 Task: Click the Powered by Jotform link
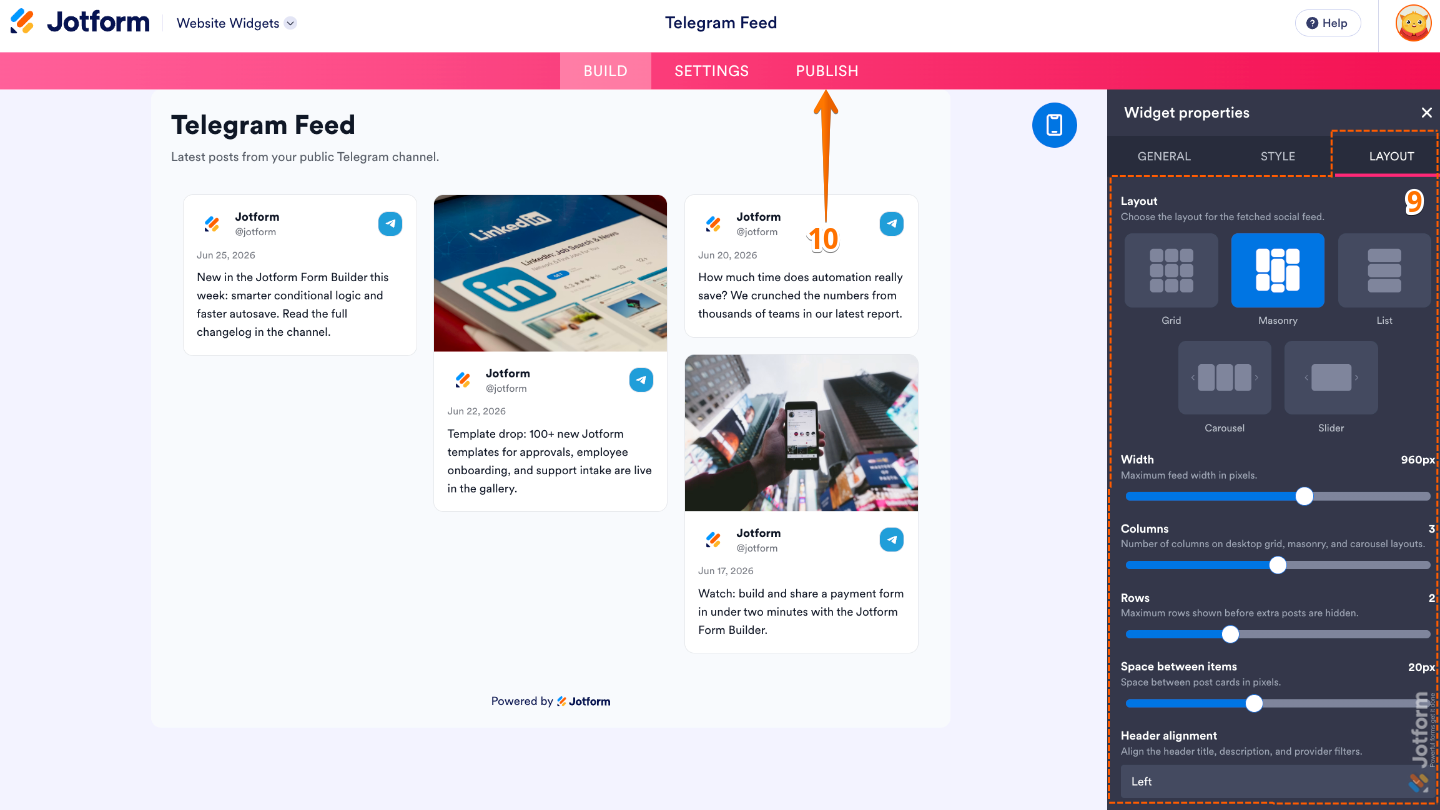(551, 701)
